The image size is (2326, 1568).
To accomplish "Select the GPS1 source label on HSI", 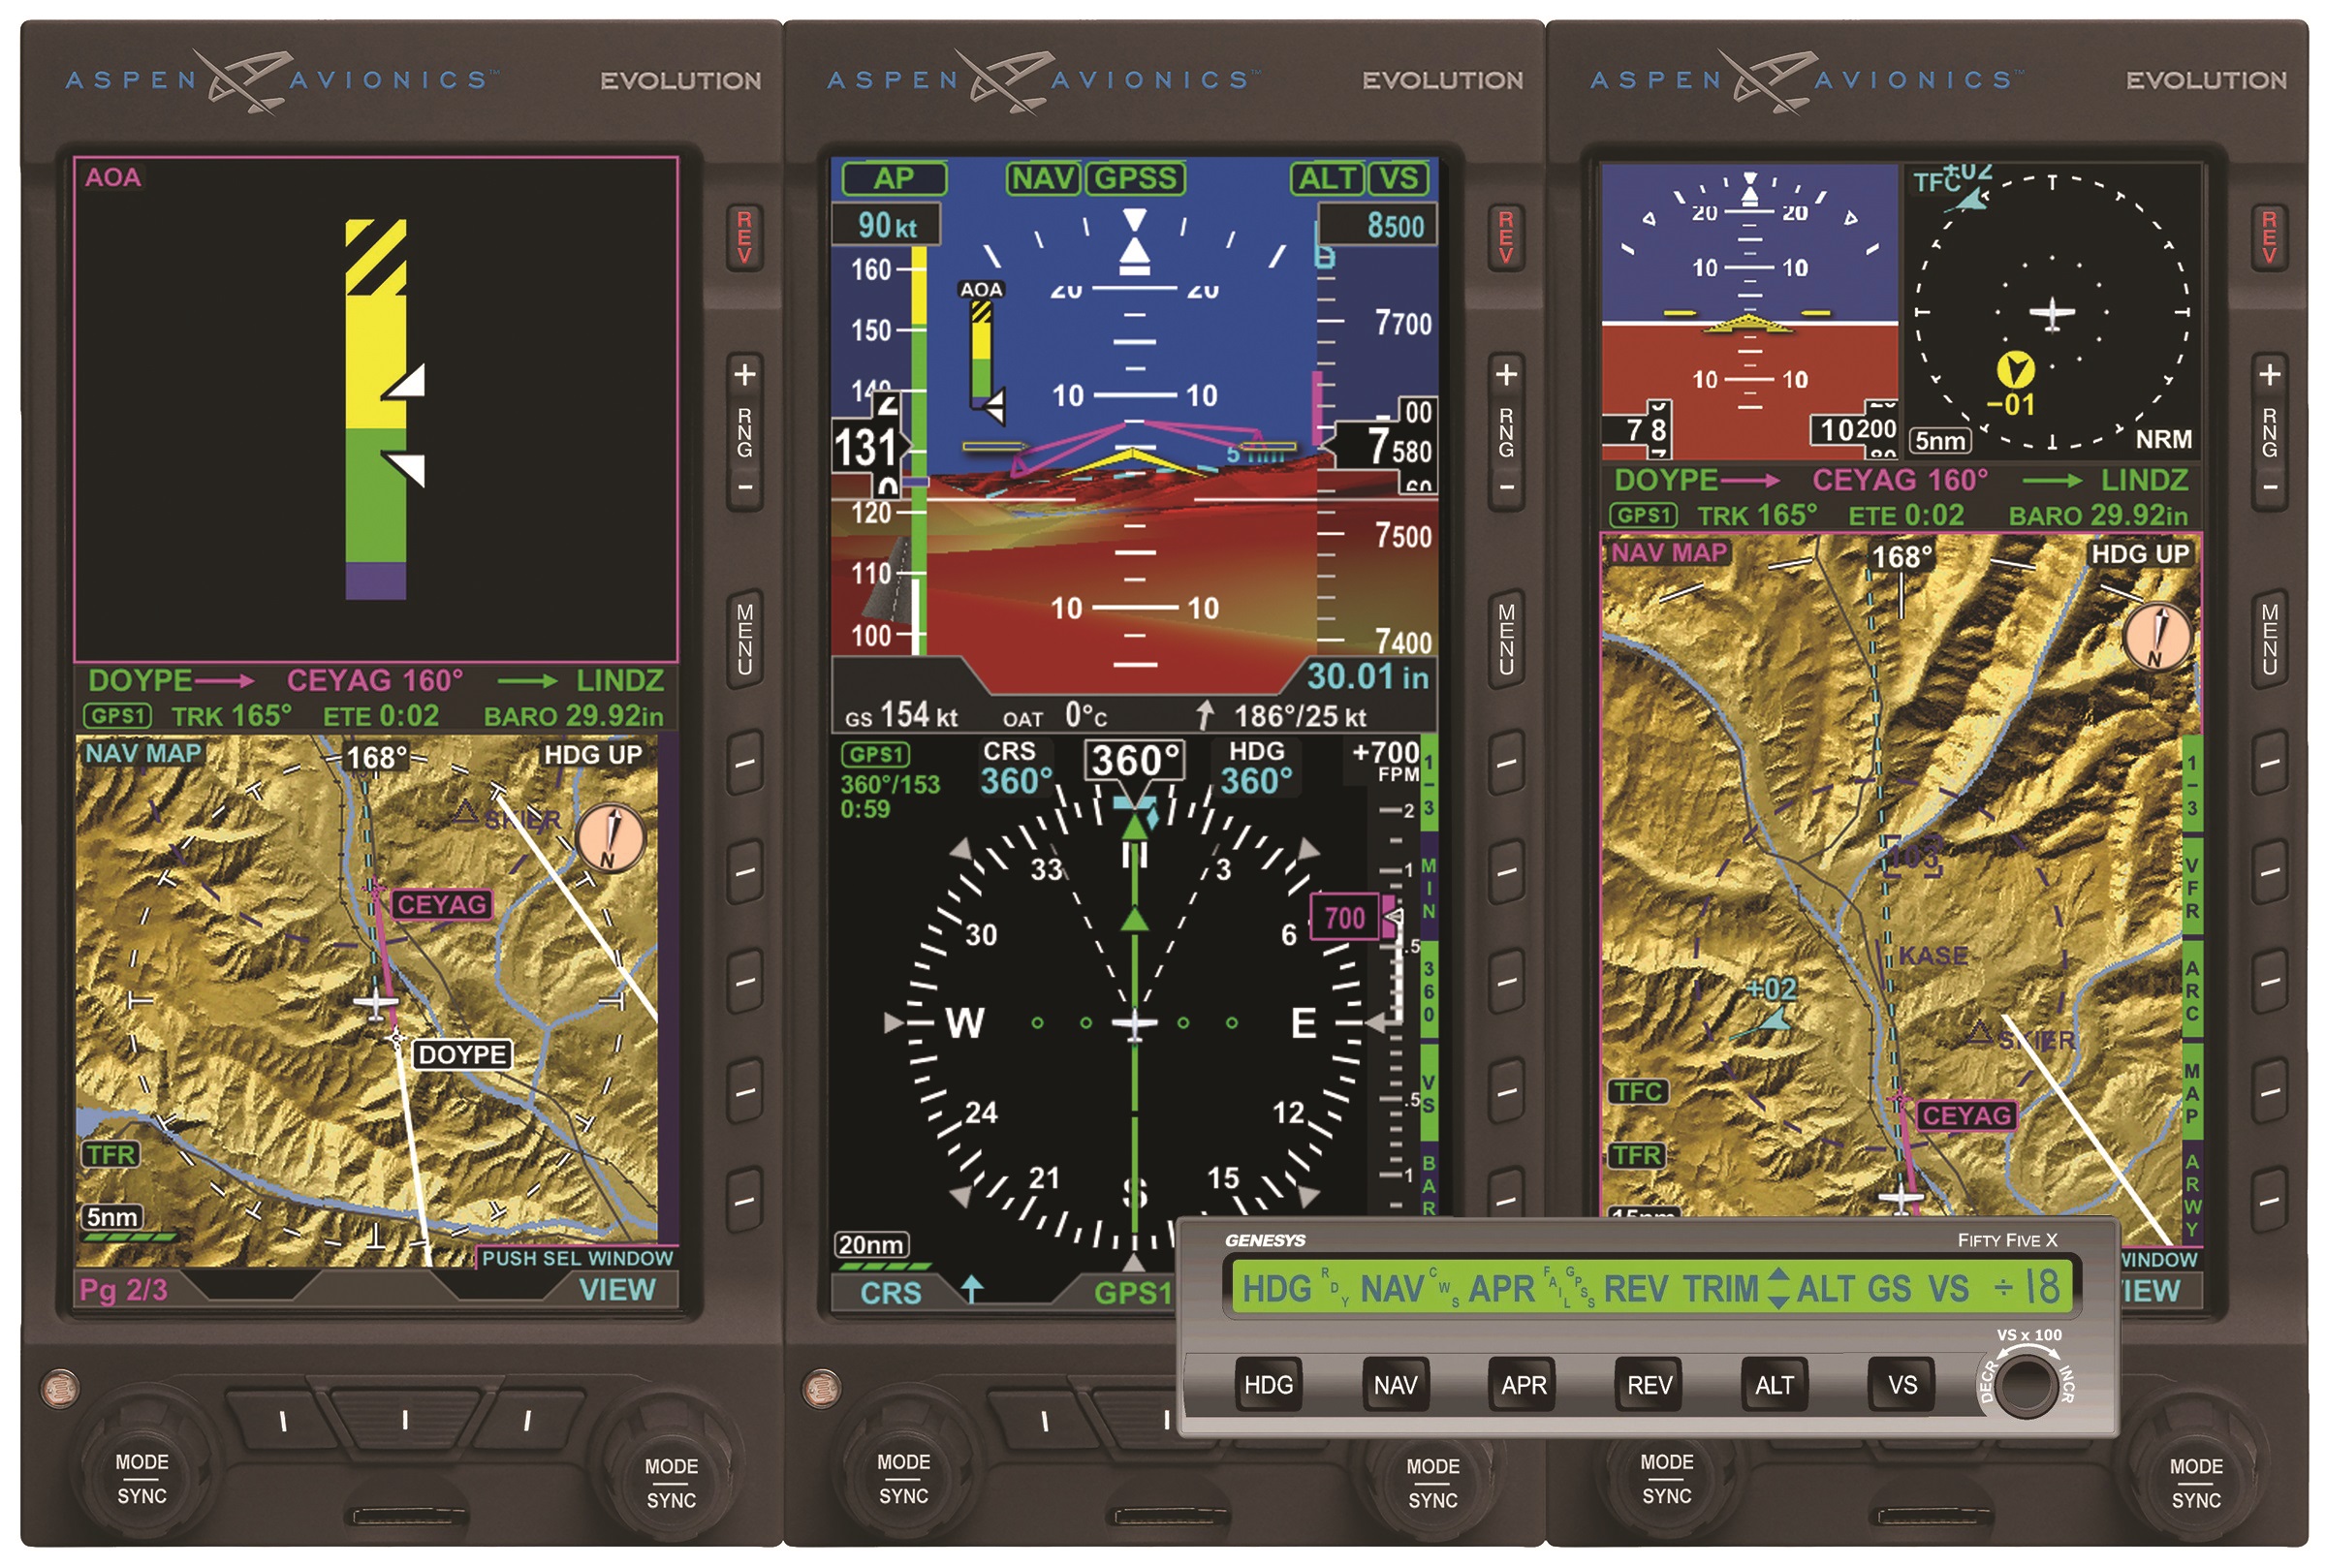I will [x=875, y=754].
